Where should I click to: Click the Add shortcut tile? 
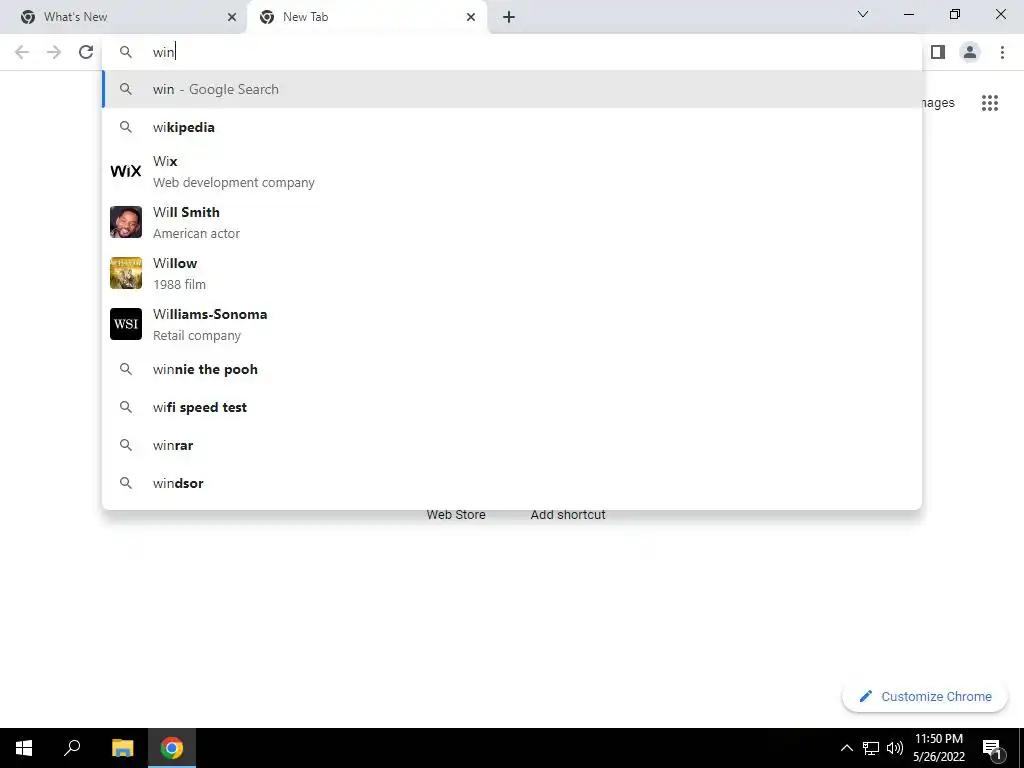point(568,515)
